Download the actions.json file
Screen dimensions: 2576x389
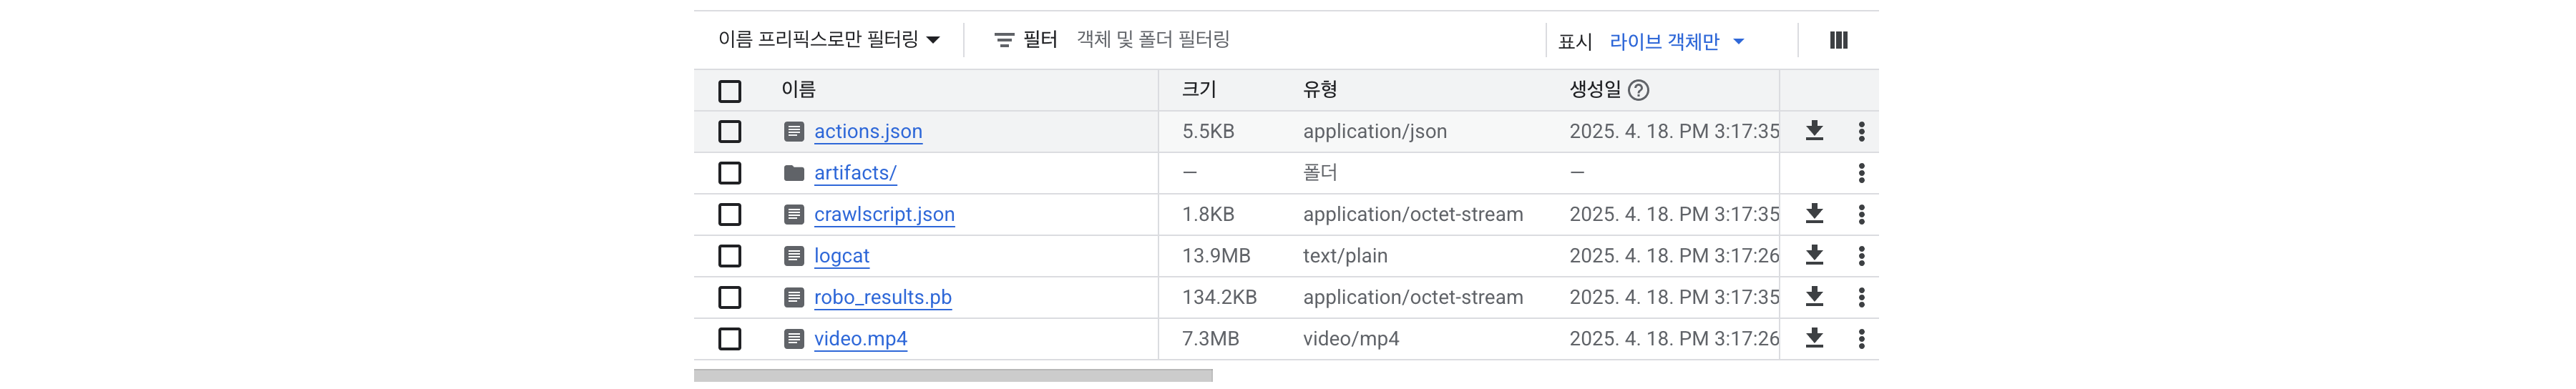coord(1814,131)
